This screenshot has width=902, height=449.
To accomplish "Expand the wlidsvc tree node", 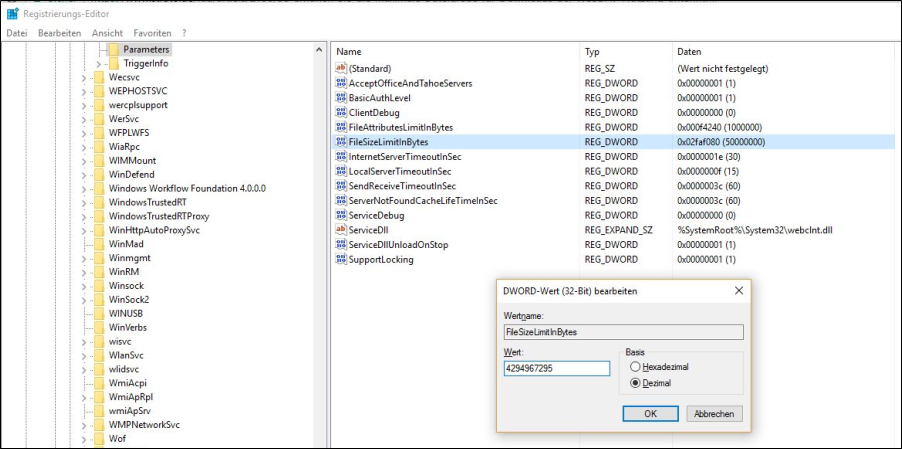I will click(x=84, y=369).
